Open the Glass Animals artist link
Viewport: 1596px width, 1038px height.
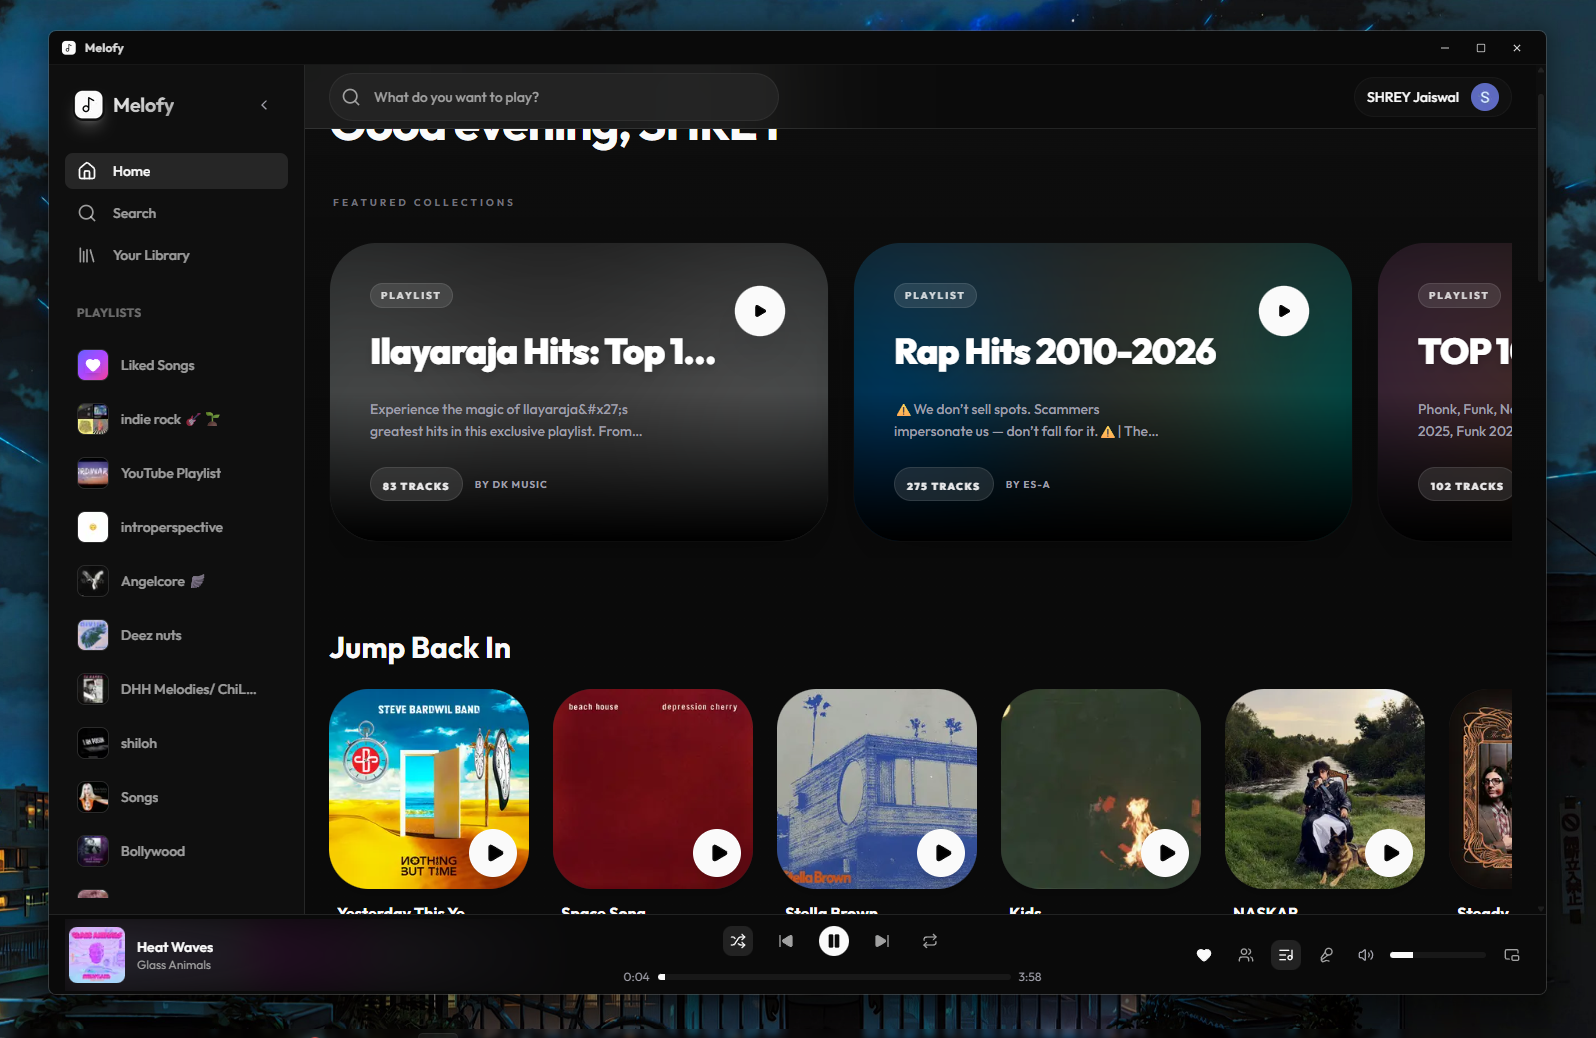pyautogui.click(x=174, y=965)
